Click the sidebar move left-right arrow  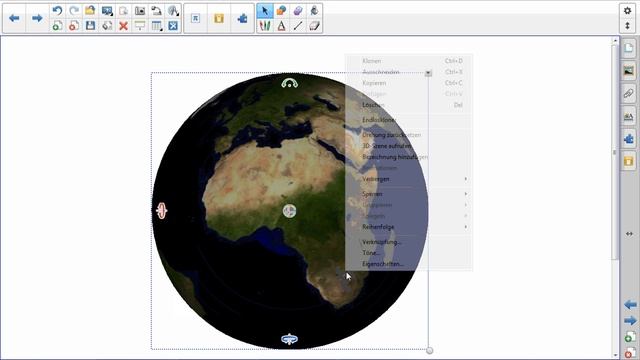point(629,234)
